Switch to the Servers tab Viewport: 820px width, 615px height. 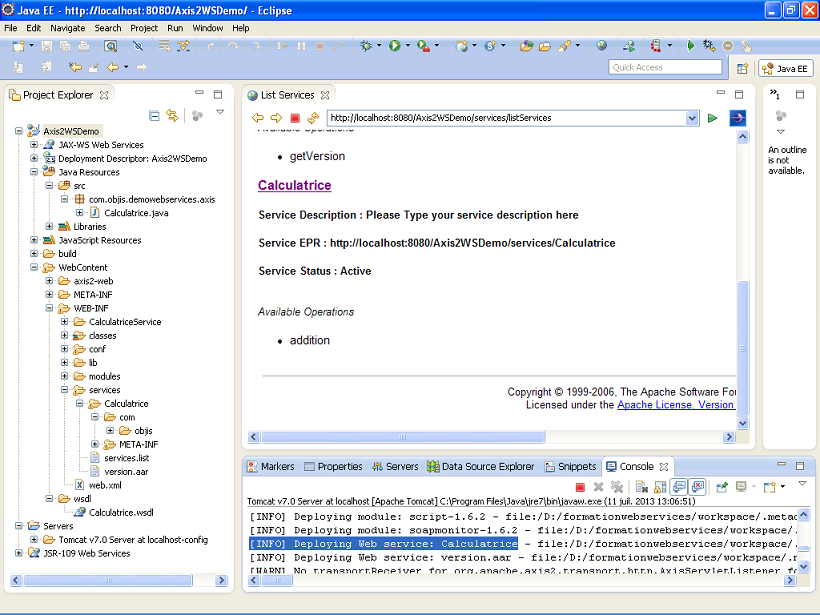395,467
